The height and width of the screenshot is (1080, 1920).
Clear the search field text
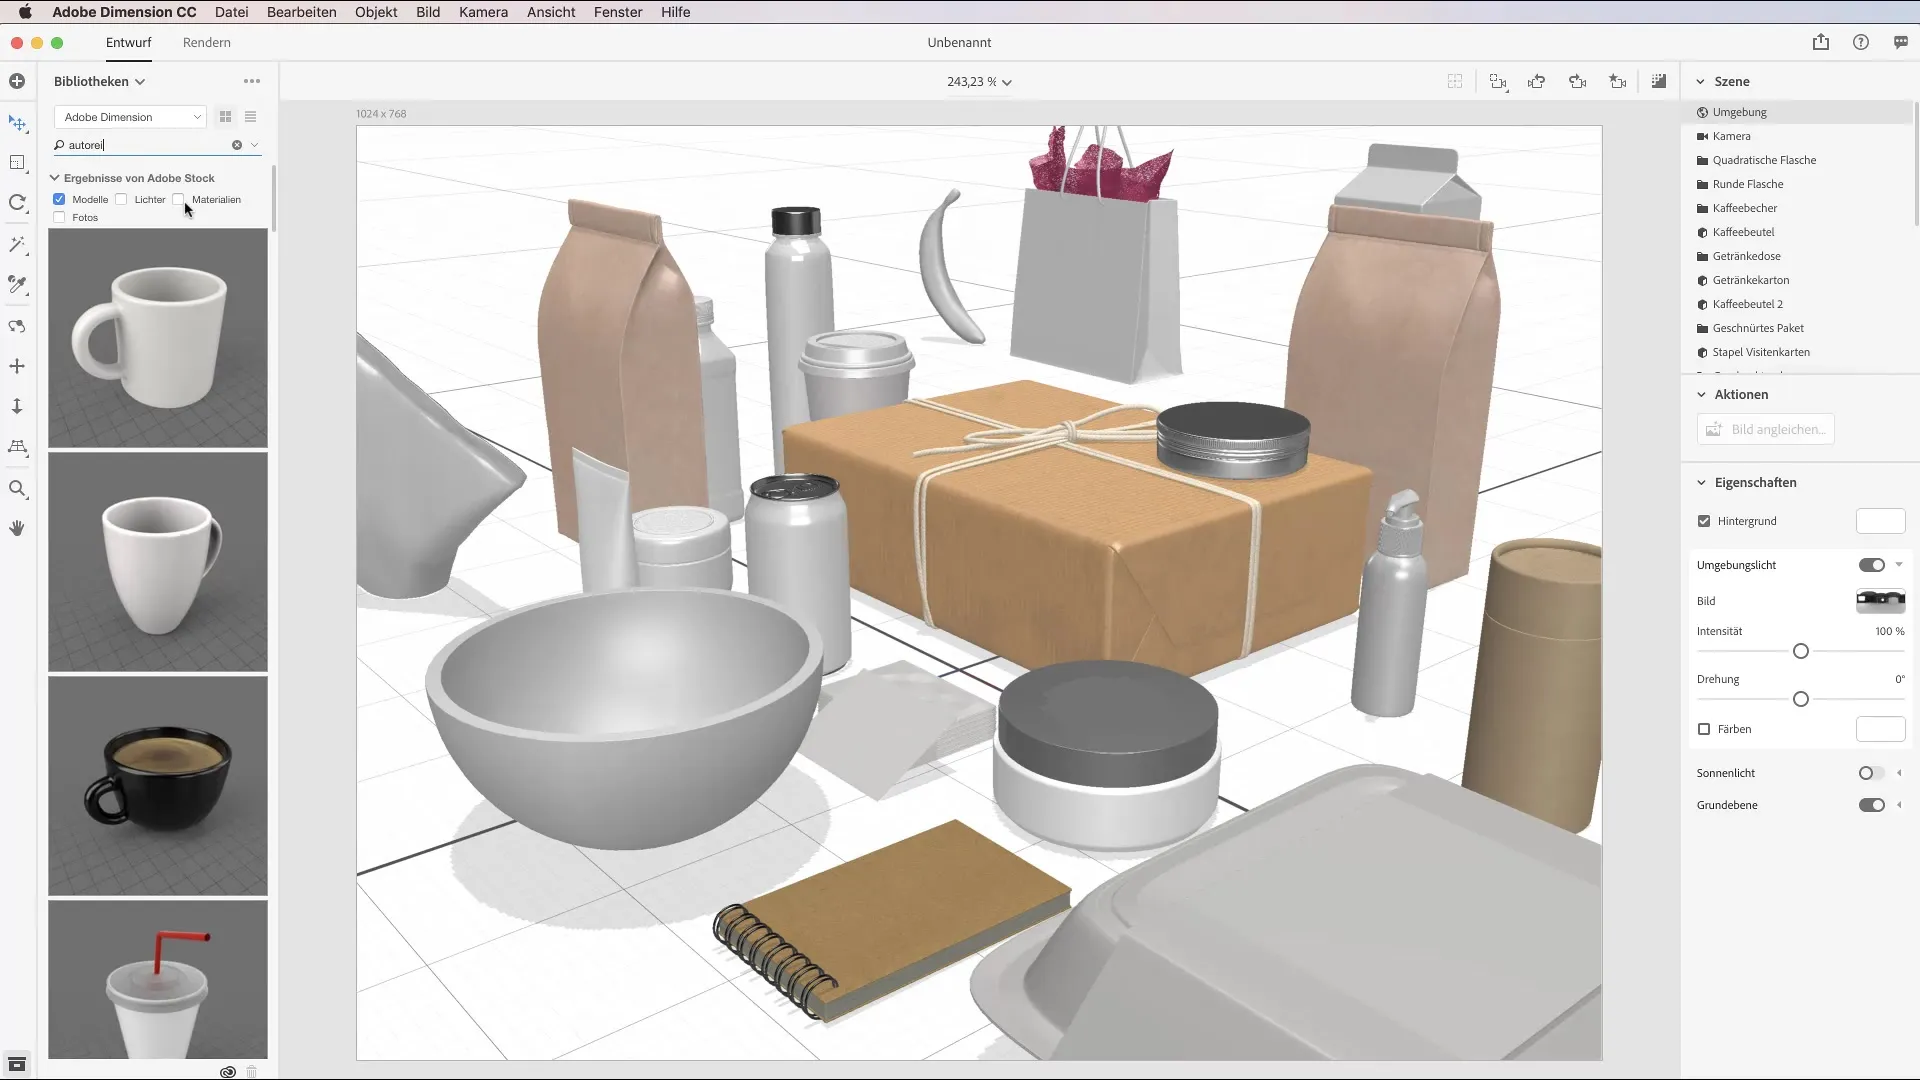[x=237, y=145]
